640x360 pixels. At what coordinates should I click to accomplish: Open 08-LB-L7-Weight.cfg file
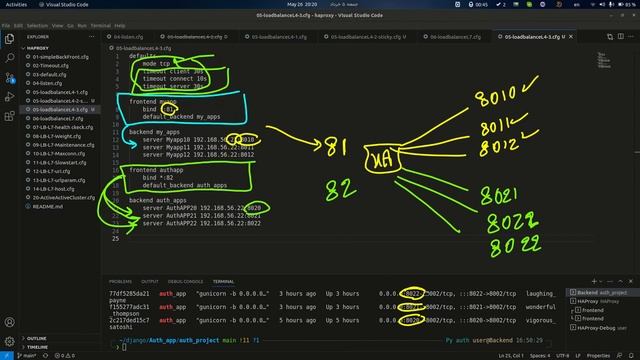tap(57, 136)
